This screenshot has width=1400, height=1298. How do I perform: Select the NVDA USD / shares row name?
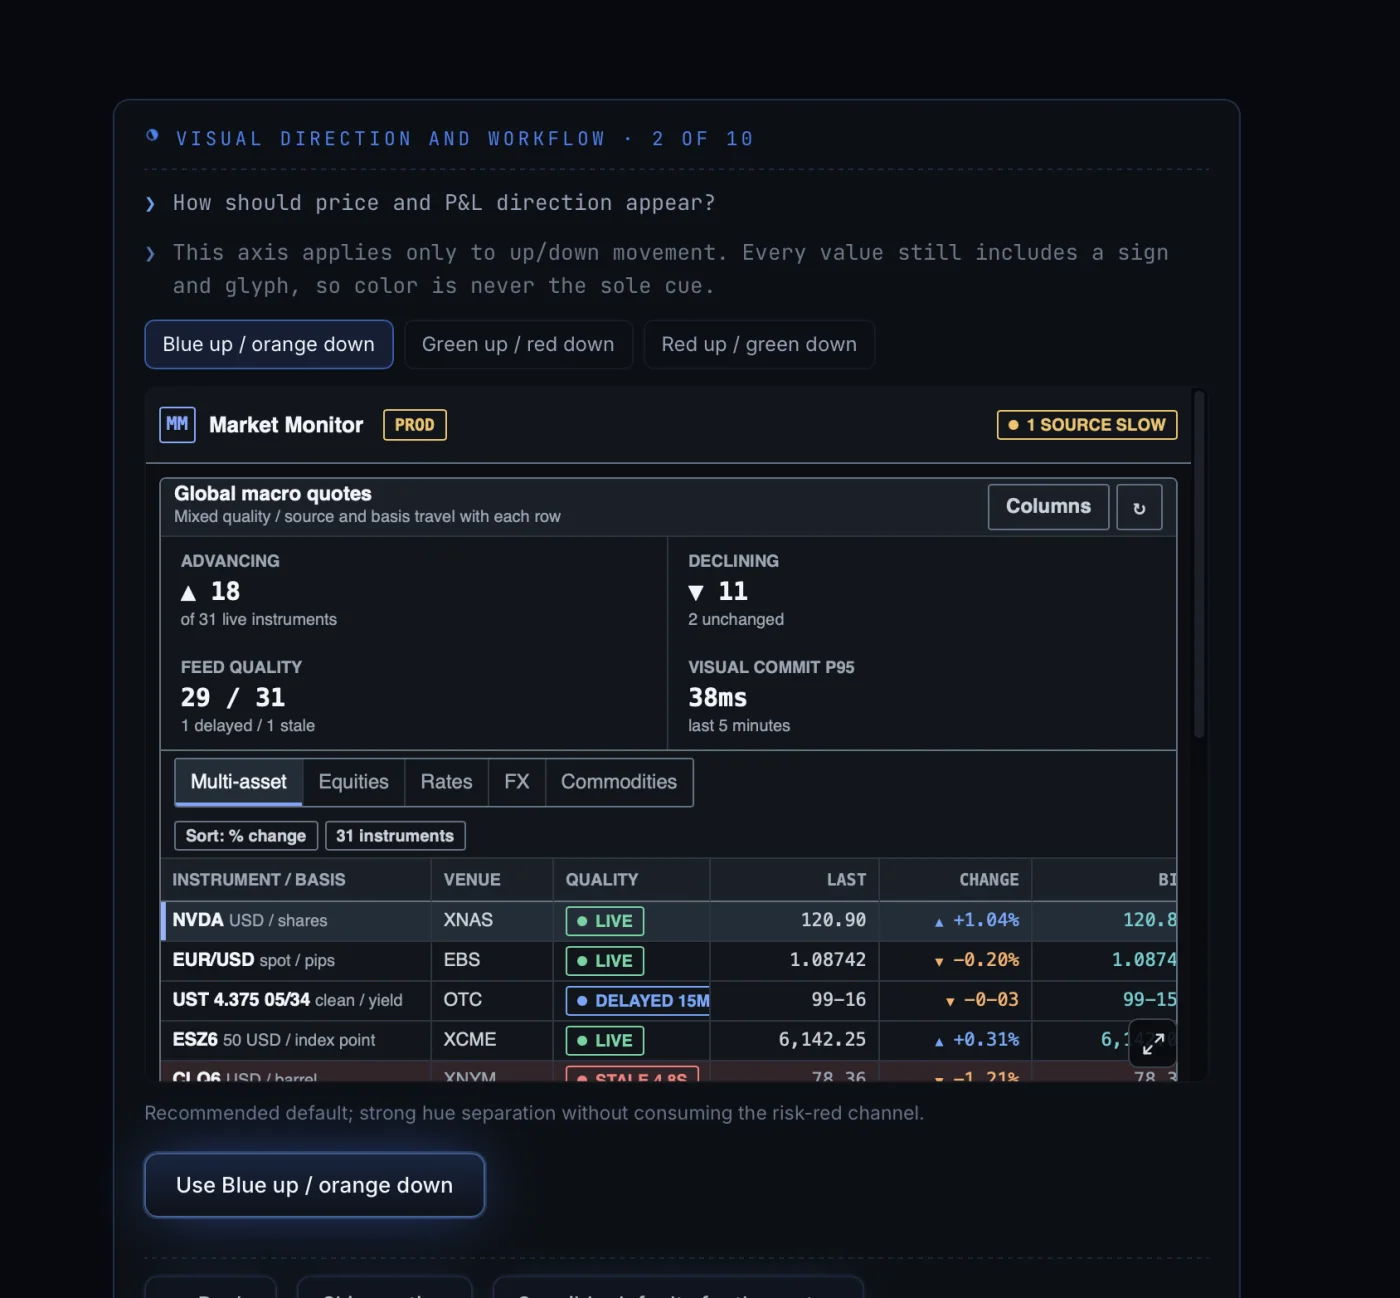[250, 920]
